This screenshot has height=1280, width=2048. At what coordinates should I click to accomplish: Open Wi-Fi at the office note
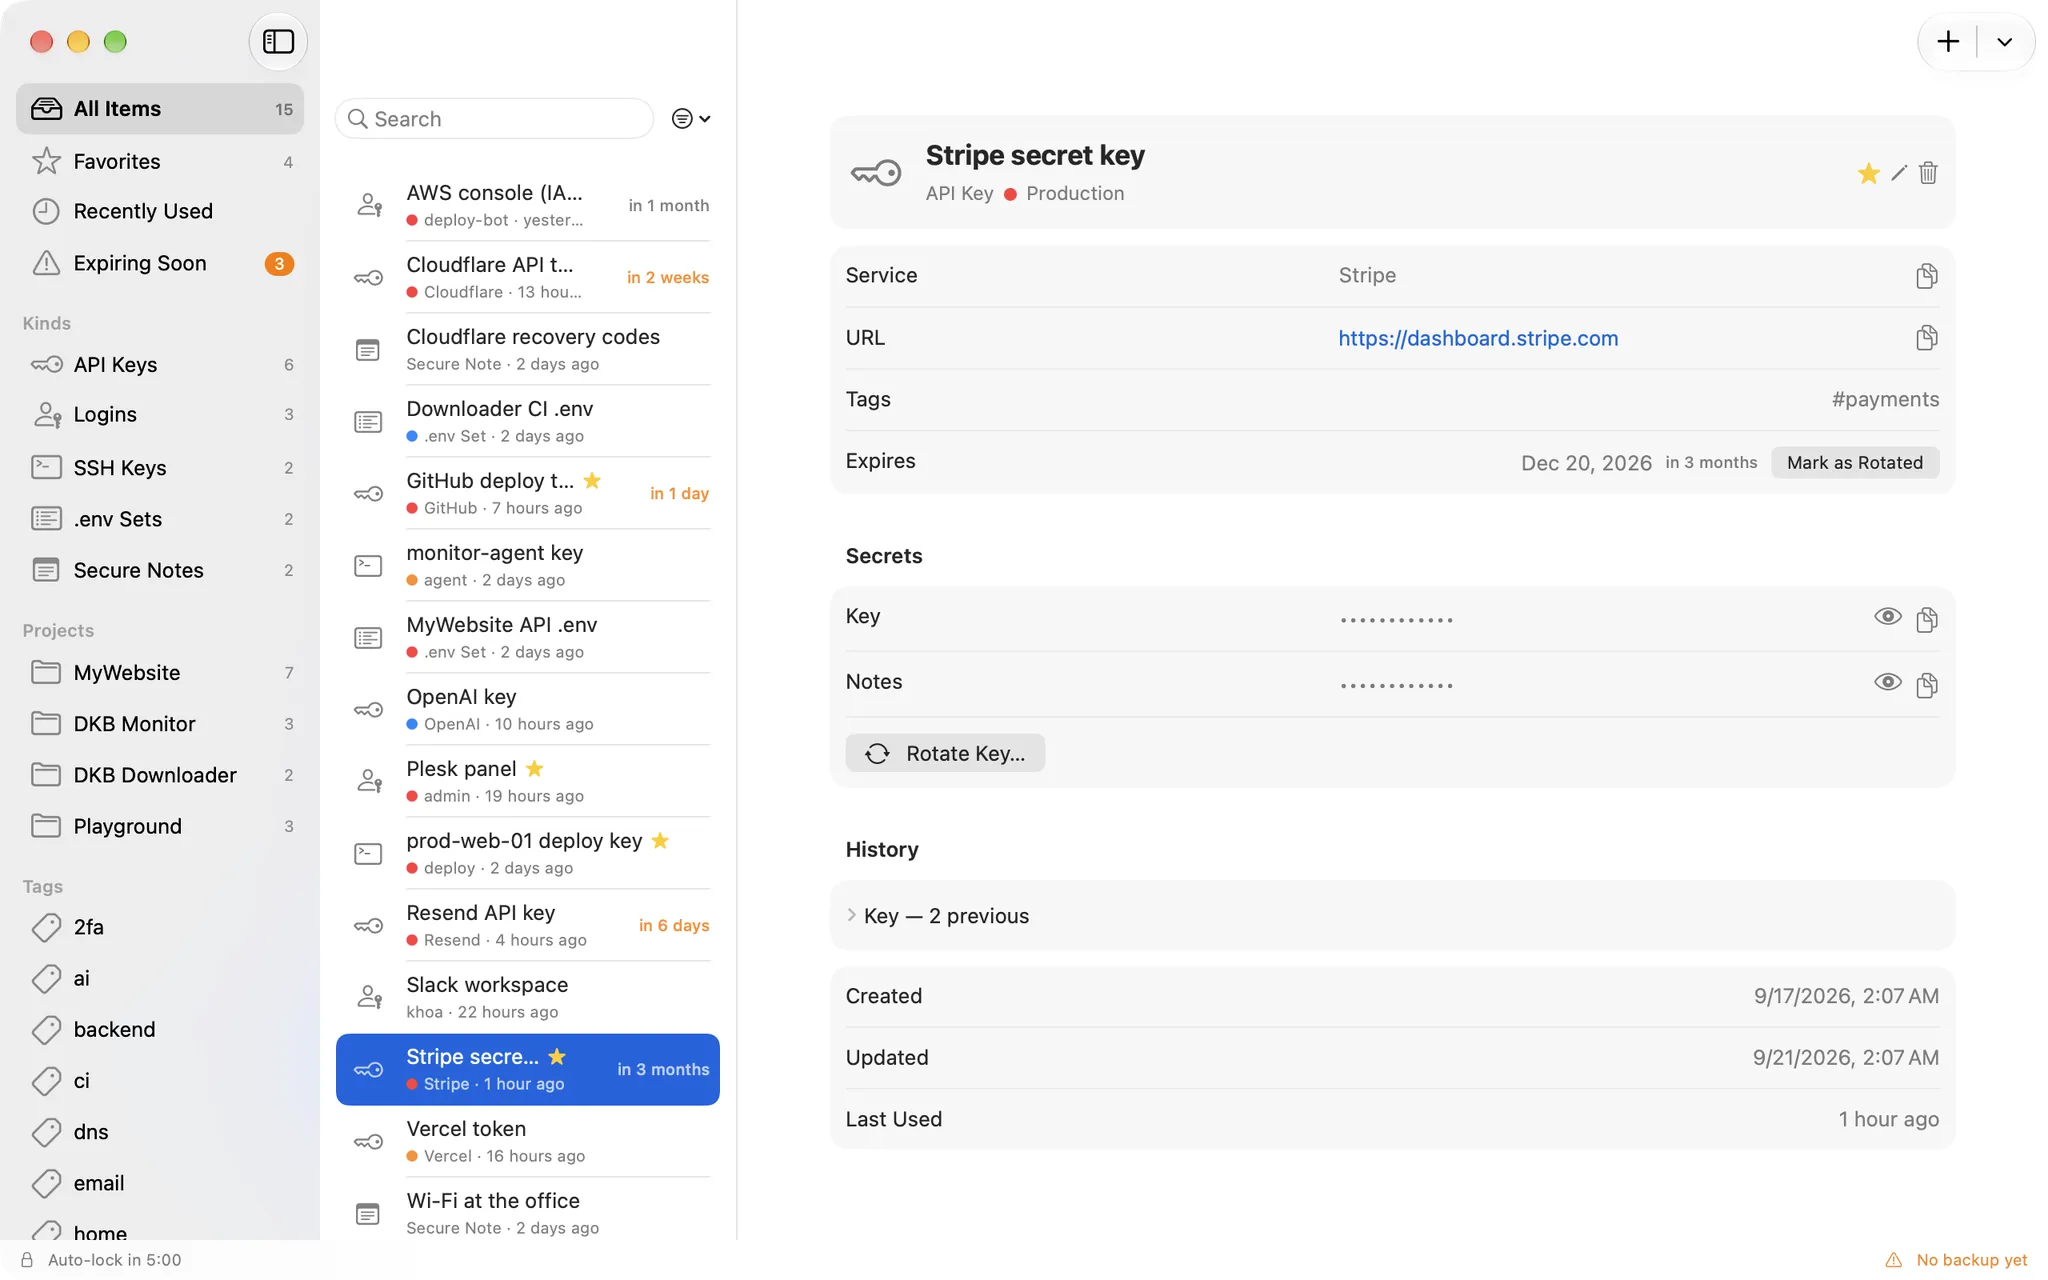click(528, 1213)
